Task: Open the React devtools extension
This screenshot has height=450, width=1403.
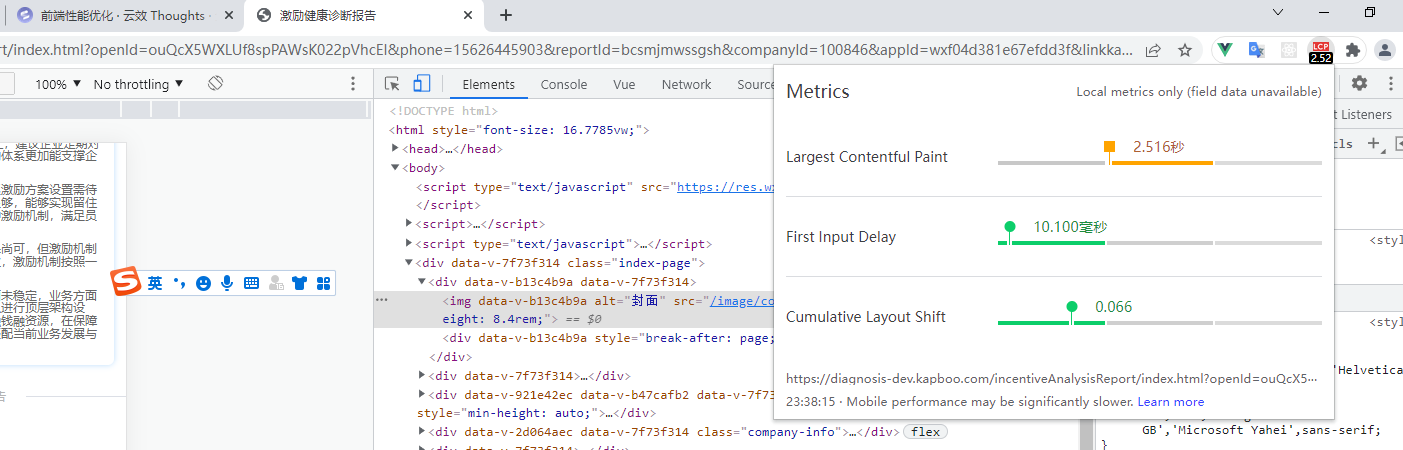Action: coord(1289,49)
